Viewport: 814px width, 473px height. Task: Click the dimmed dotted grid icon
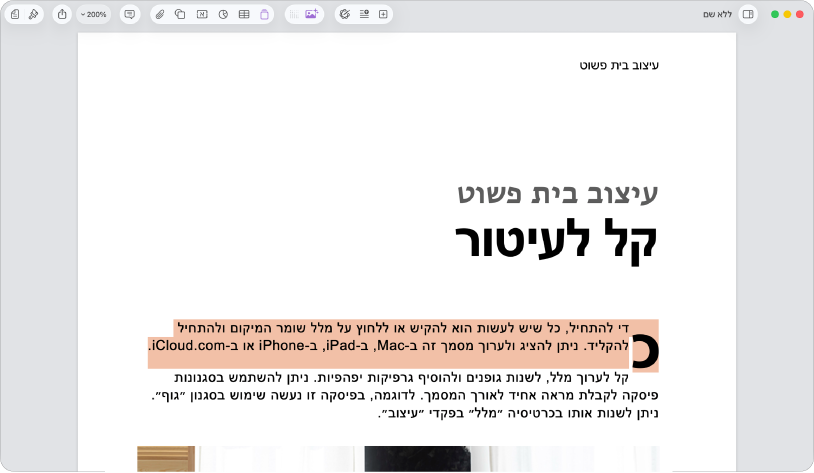[294, 15]
